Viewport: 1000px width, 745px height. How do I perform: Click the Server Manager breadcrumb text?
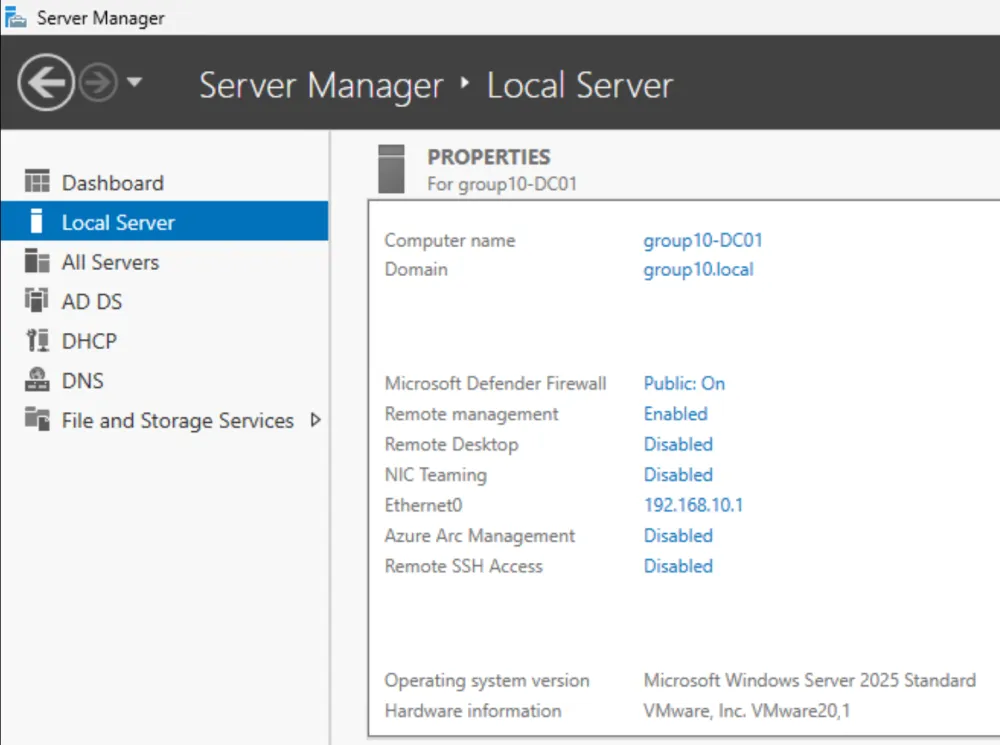[x=321, y=86]
